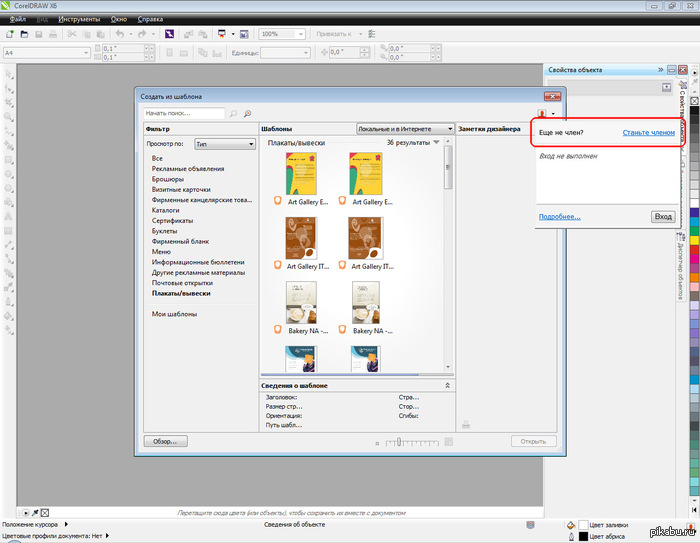Click the Undo arrow icon
The height and width of the screenshot is (543, 700).
point(120,34)
